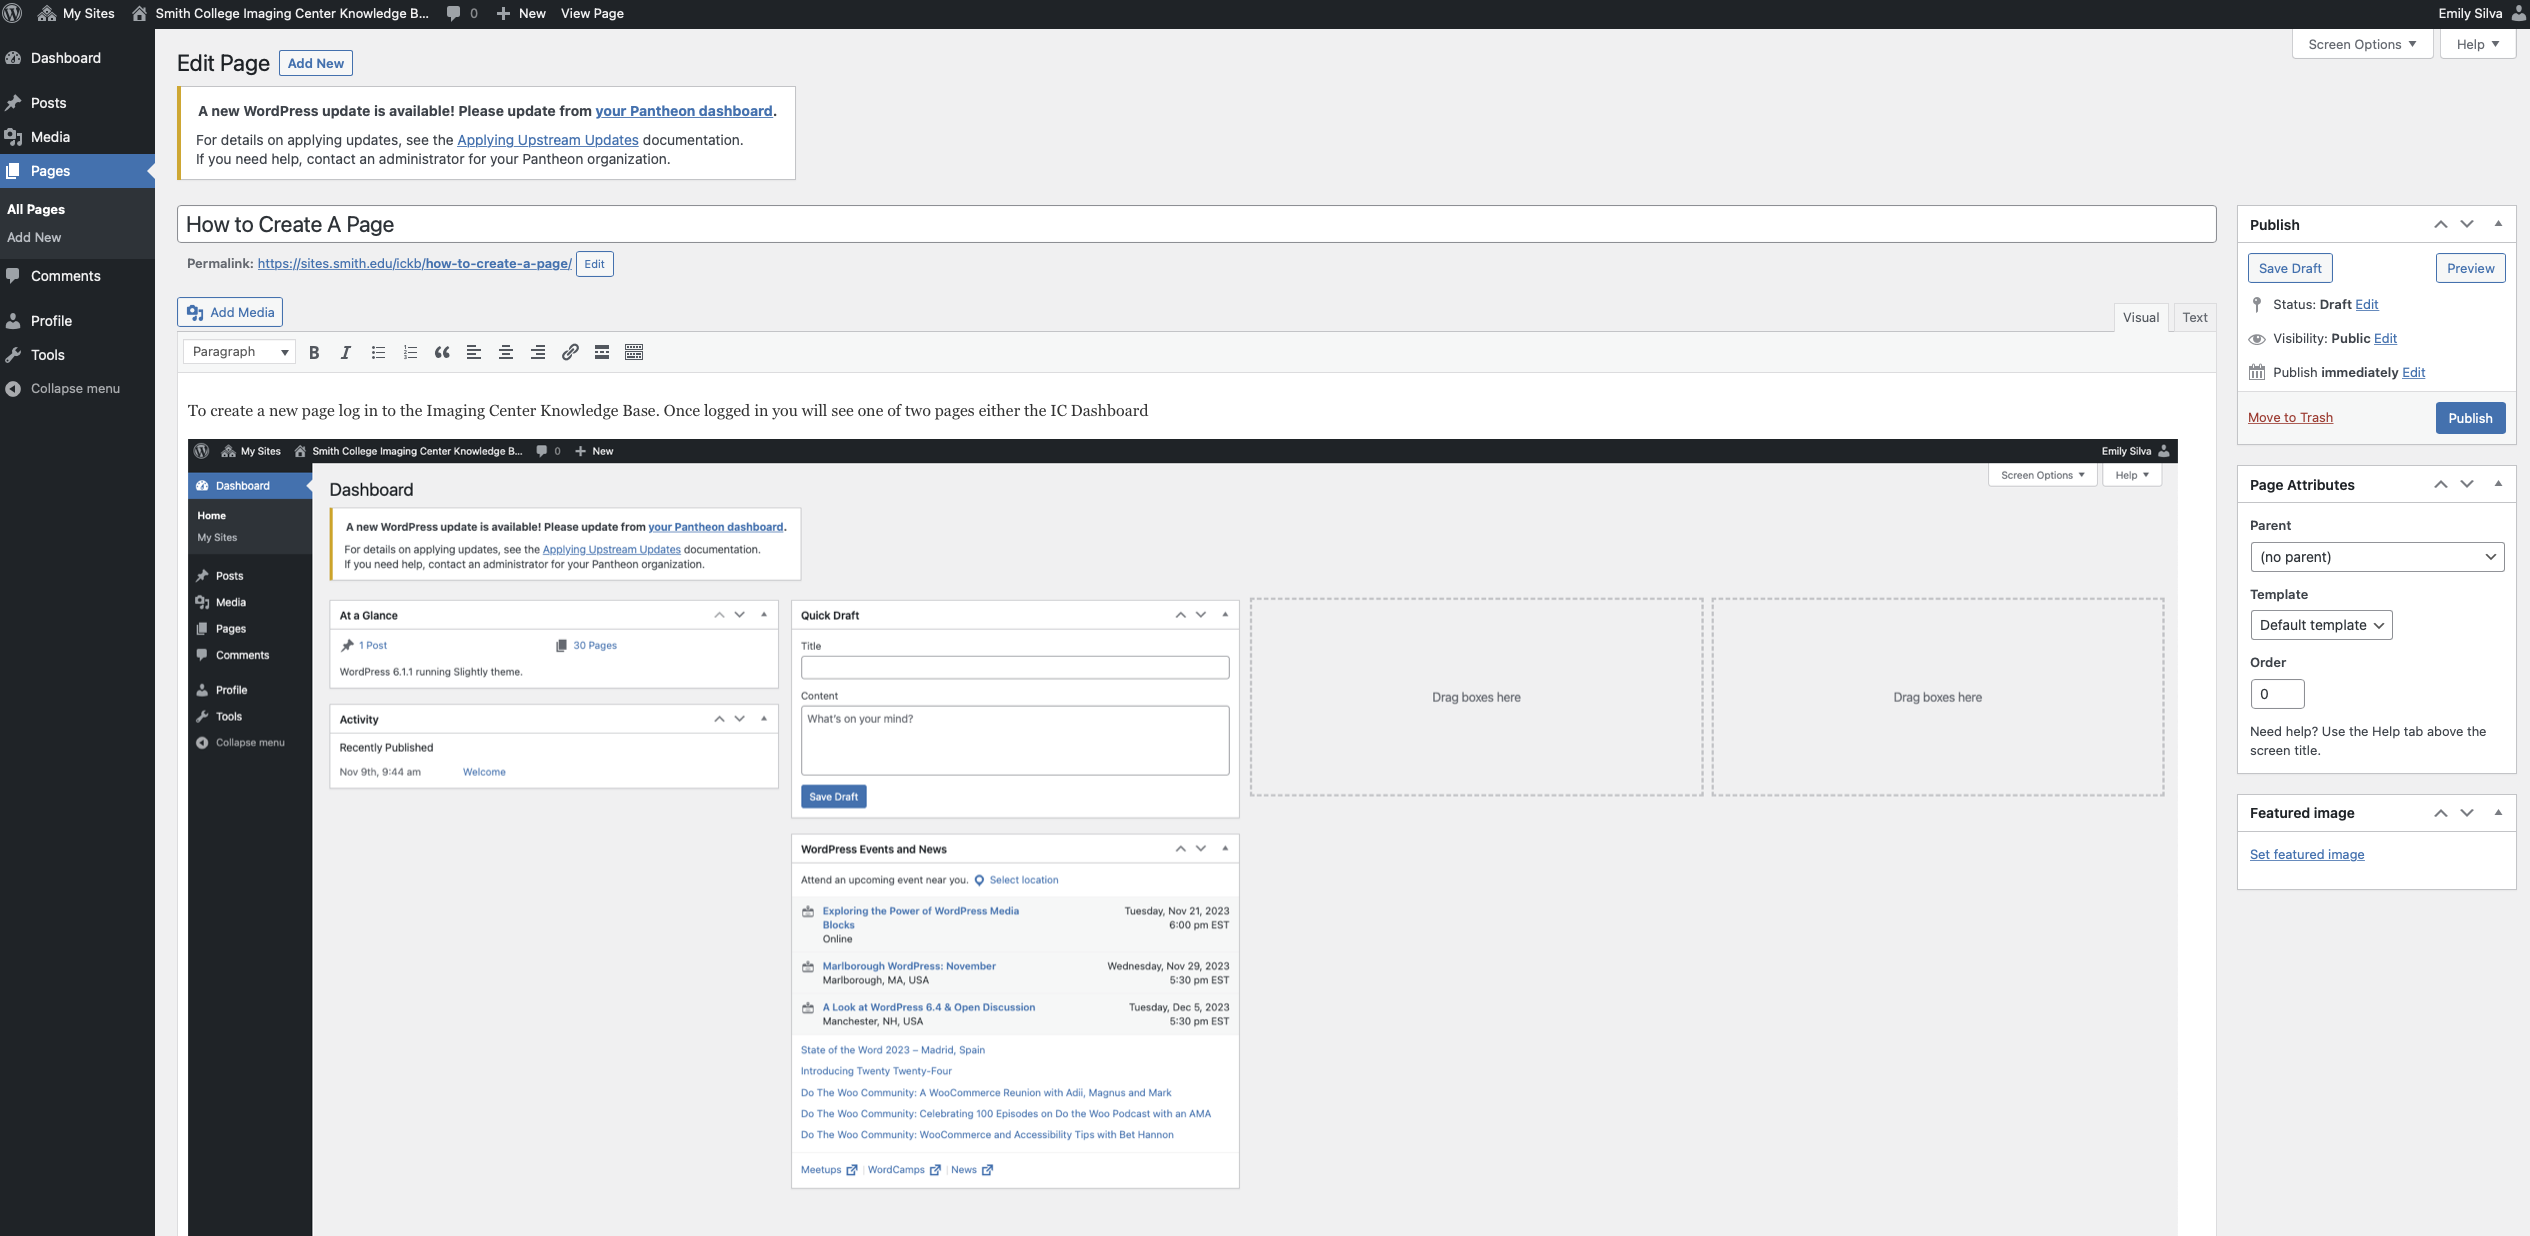Screen dimensions: 2530x1236
Task: Open My Sites in the admin bar
Action: (x=76, y=13)
